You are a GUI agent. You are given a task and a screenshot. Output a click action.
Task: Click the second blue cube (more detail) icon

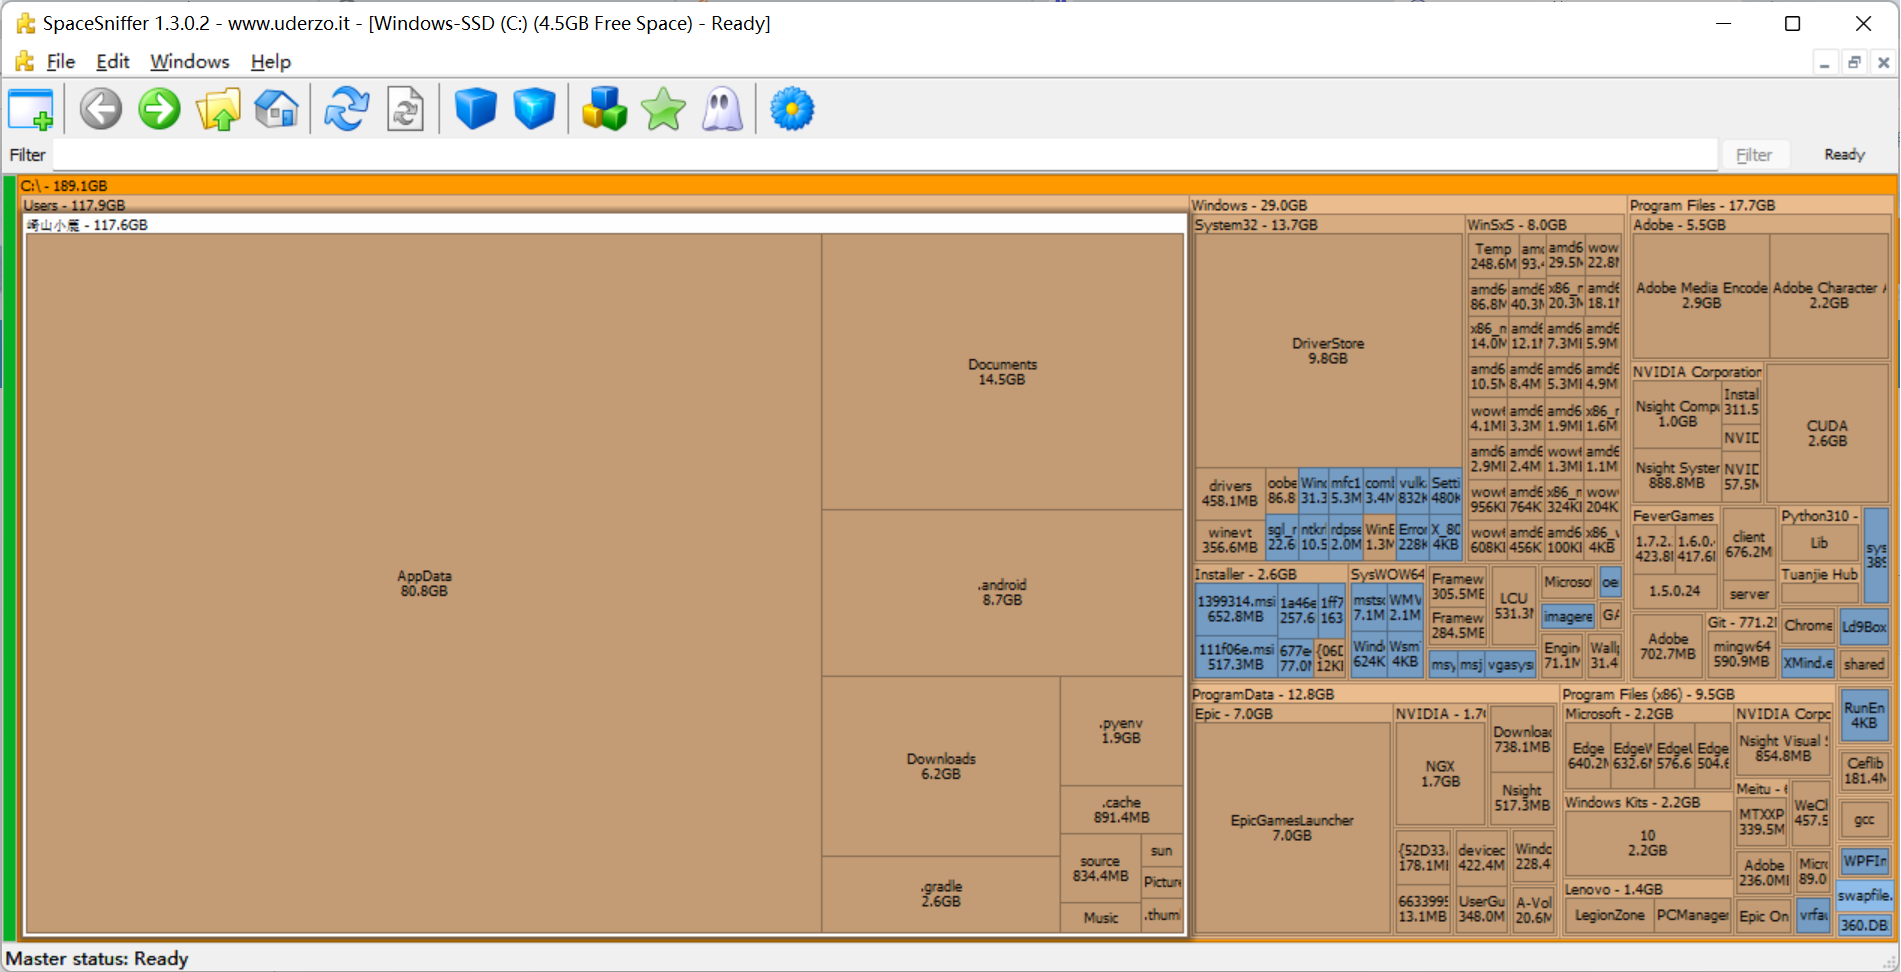534,109
